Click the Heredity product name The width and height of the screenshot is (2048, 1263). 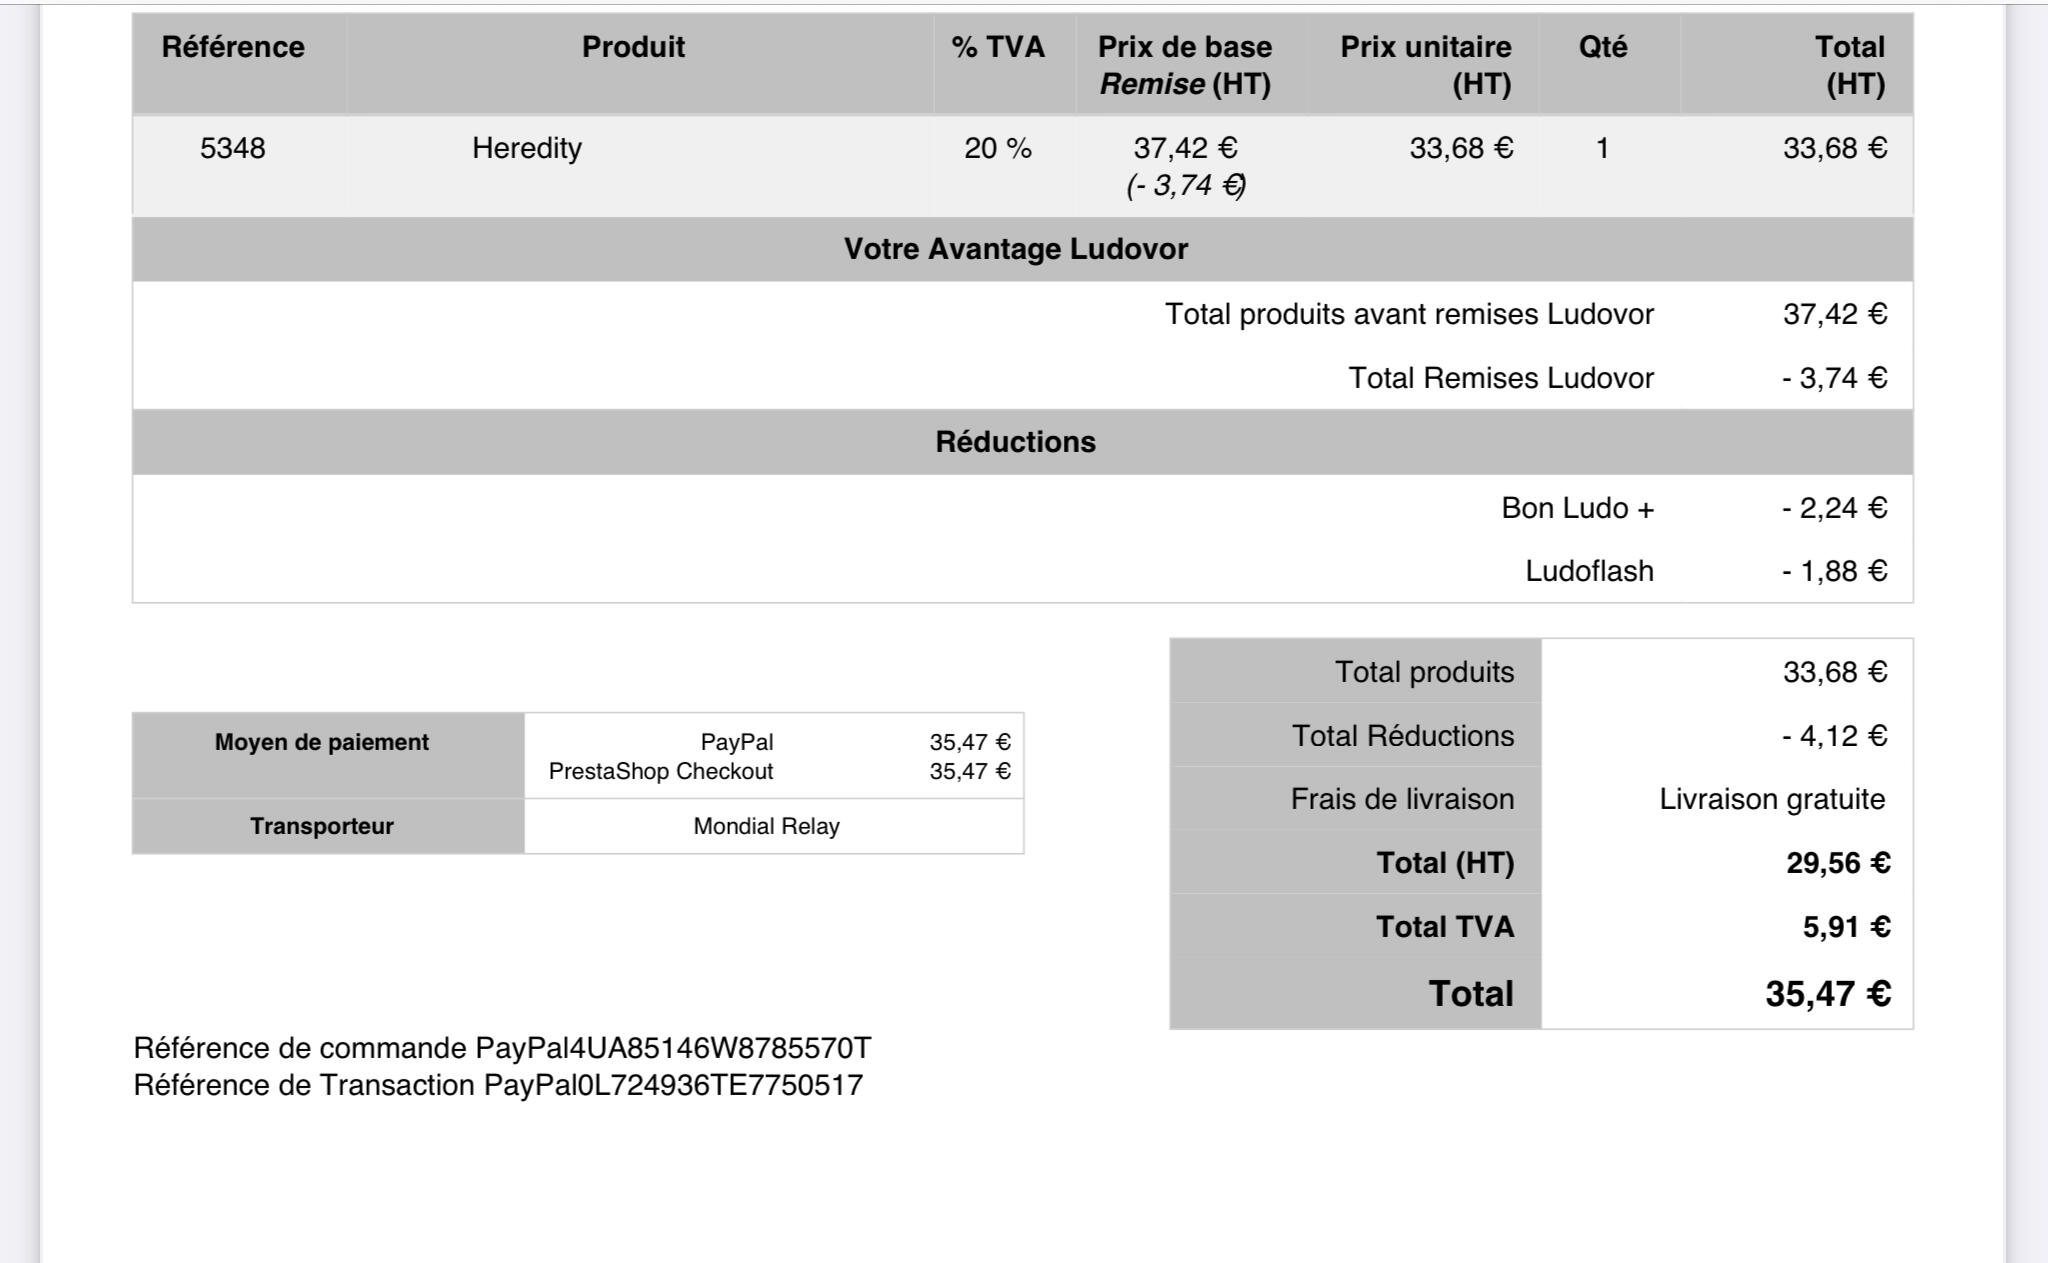526,148
